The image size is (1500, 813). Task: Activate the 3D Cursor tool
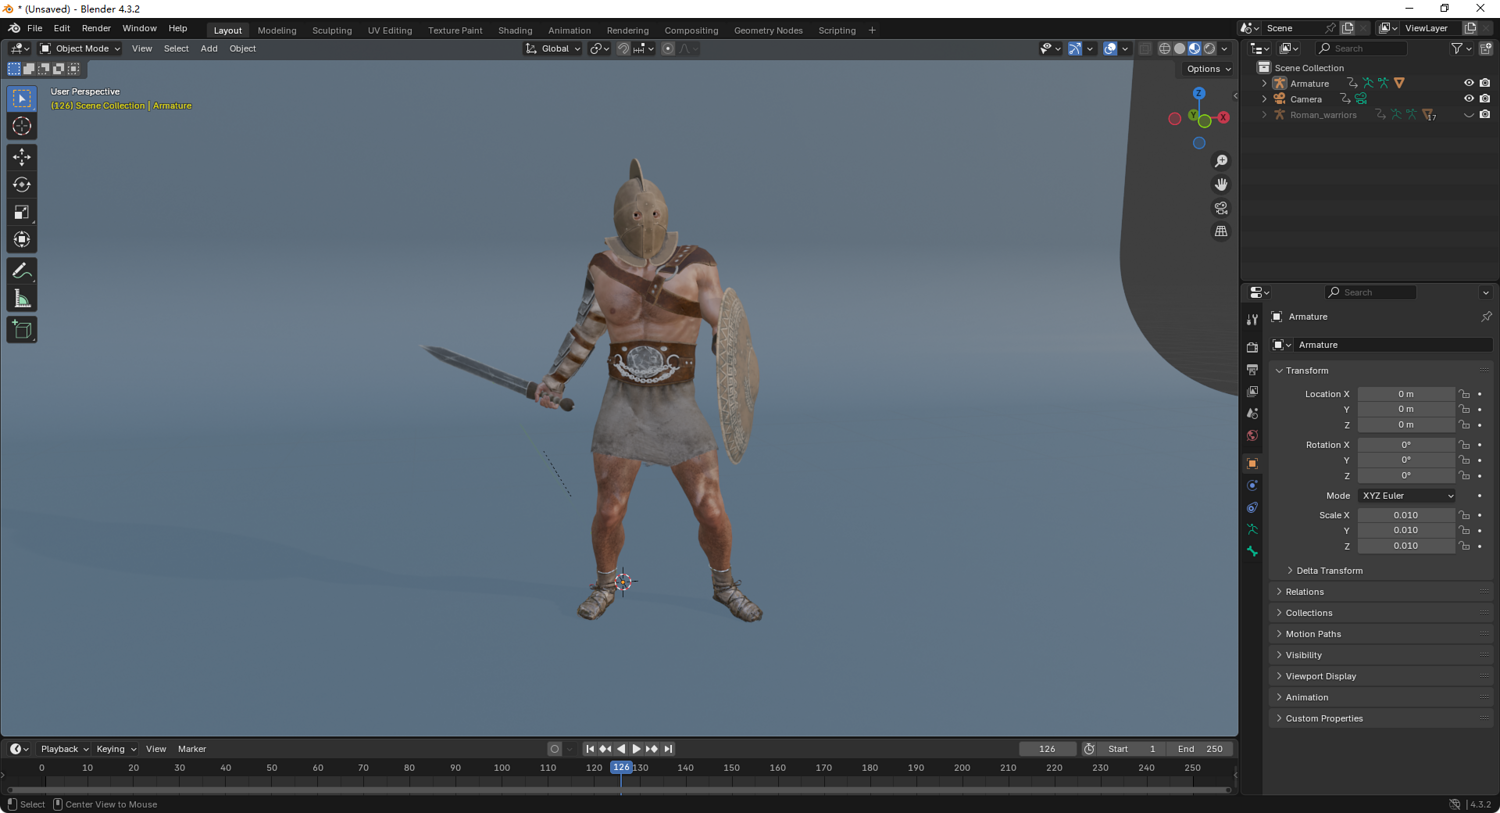coord(22,126)
